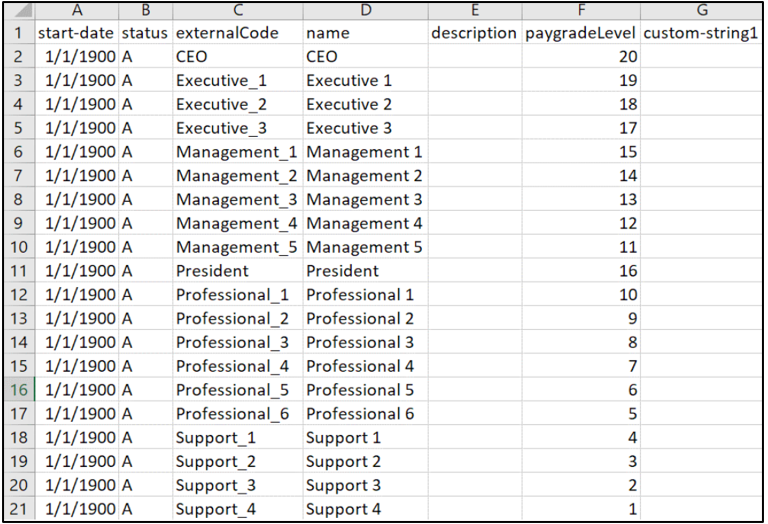Select column A header
This screenshot has height=524, width=768.
pos(77,11)
